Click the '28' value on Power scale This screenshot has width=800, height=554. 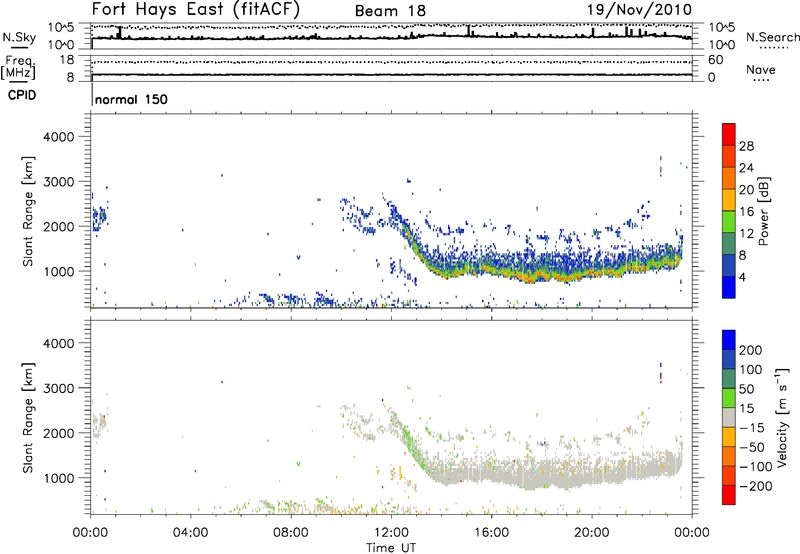coord(746,146)
